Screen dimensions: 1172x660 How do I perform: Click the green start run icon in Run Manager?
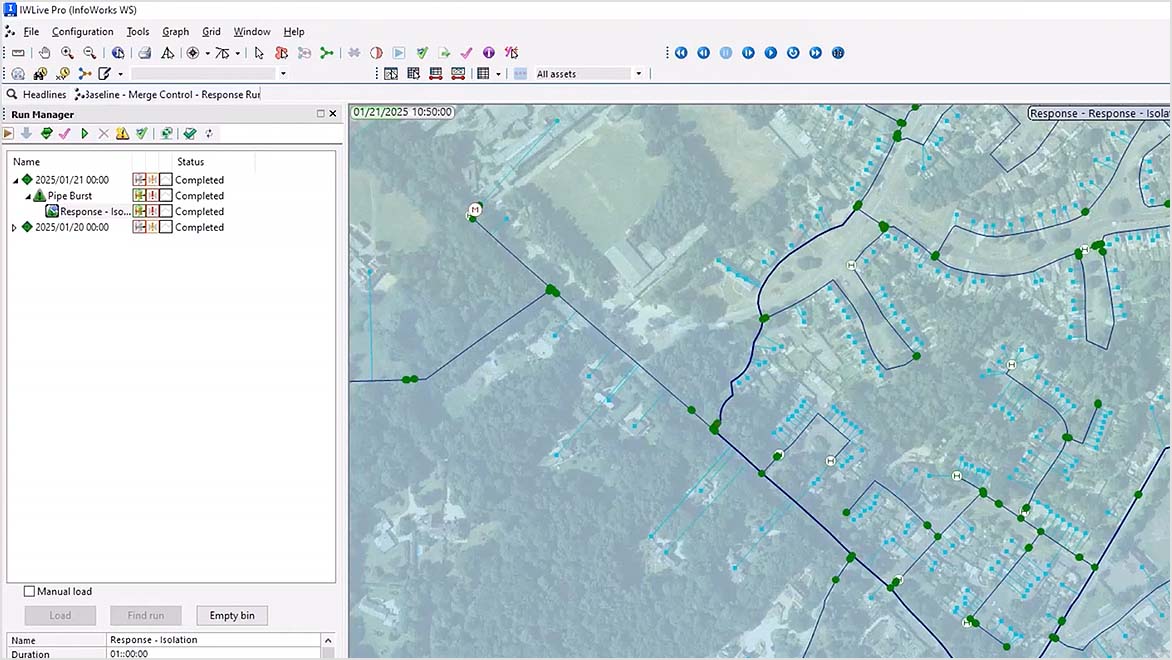pos(84,132)
